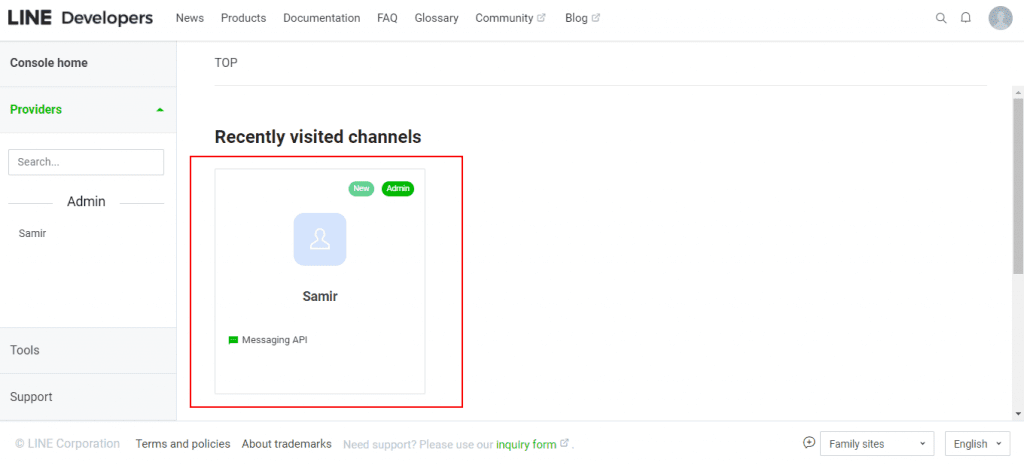Open the News menu item

[190, 18]
